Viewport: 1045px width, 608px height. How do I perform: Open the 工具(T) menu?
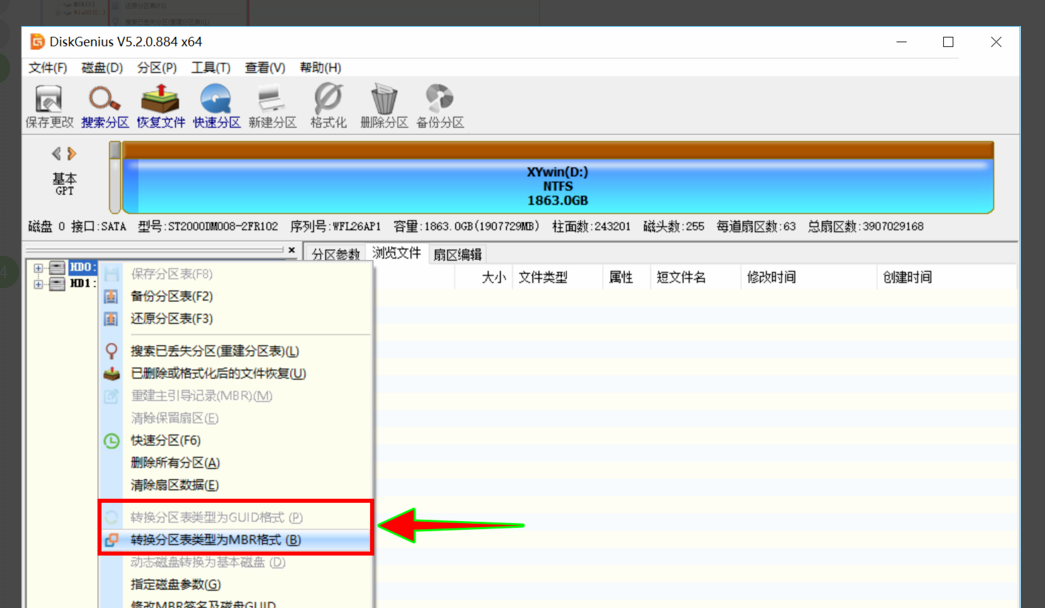coord(211,67)
